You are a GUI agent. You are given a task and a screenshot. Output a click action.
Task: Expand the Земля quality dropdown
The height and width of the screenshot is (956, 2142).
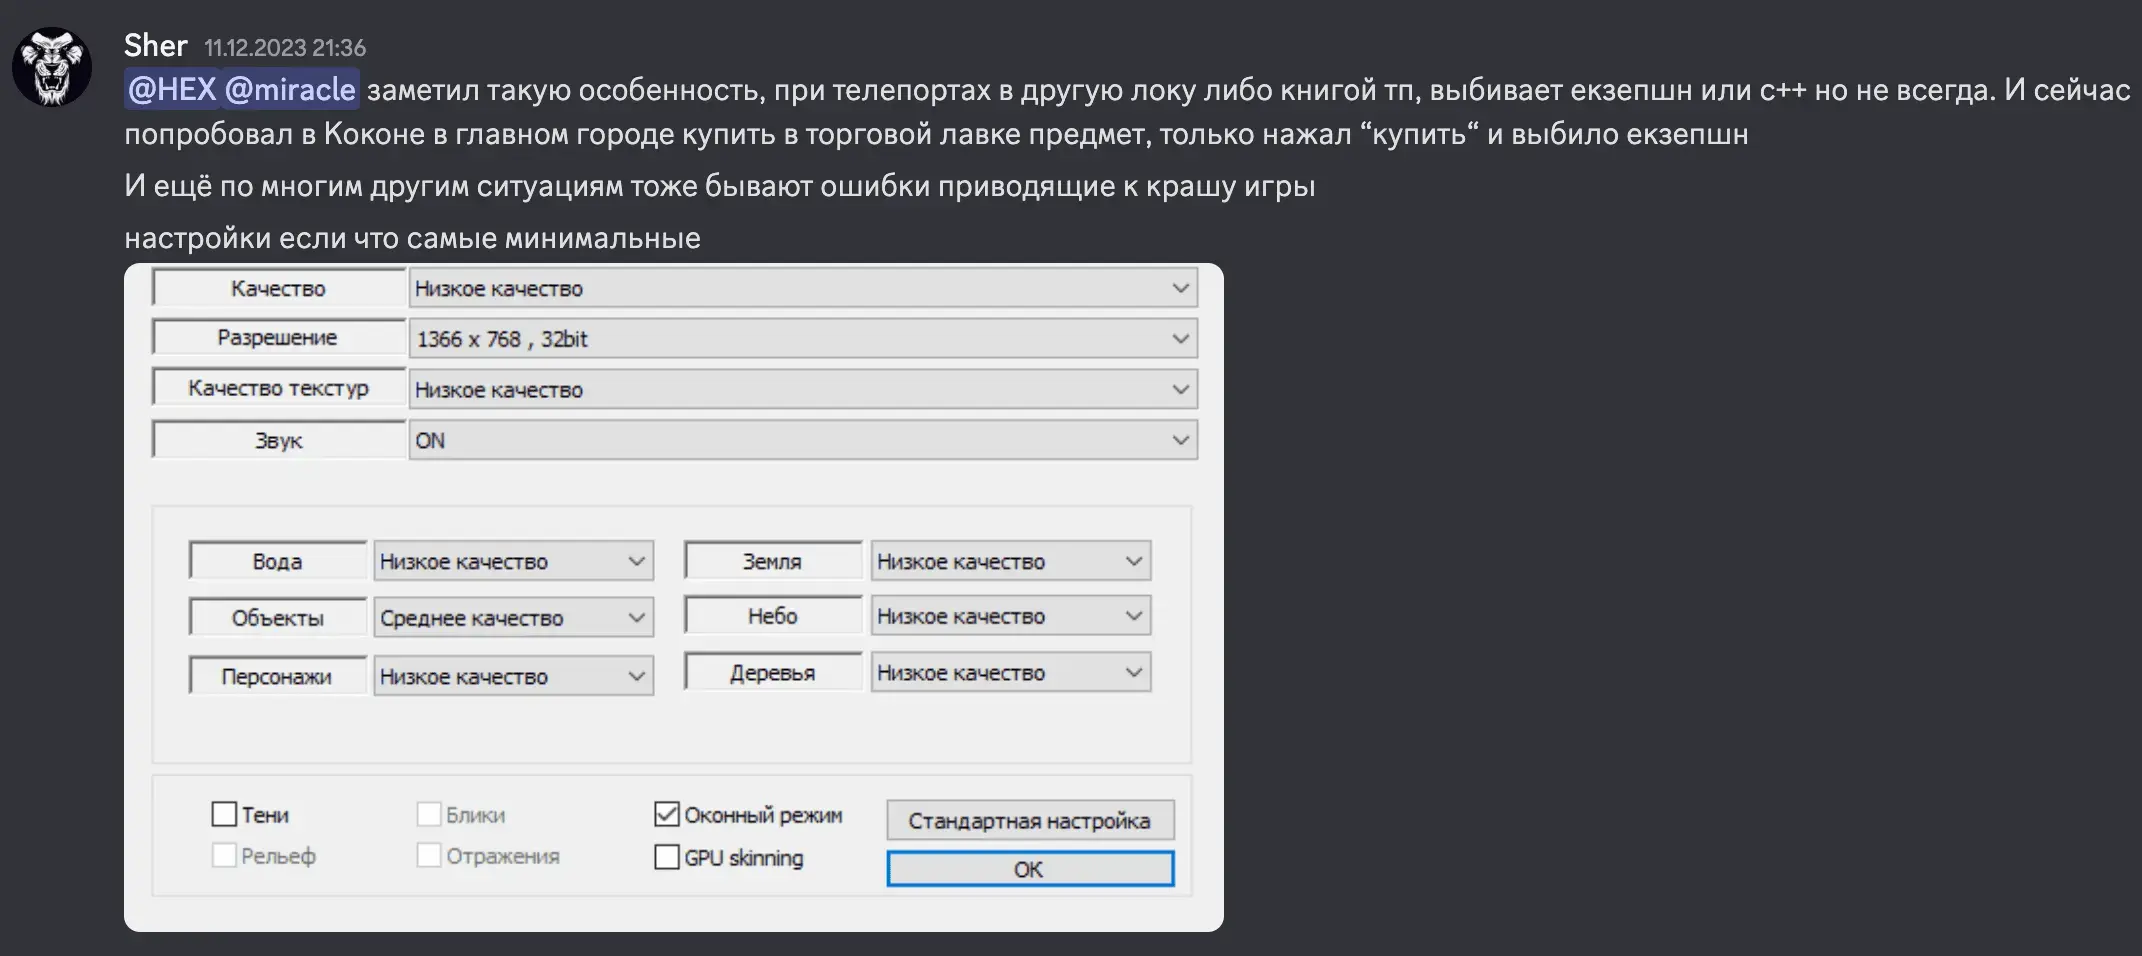[1010, 561]
